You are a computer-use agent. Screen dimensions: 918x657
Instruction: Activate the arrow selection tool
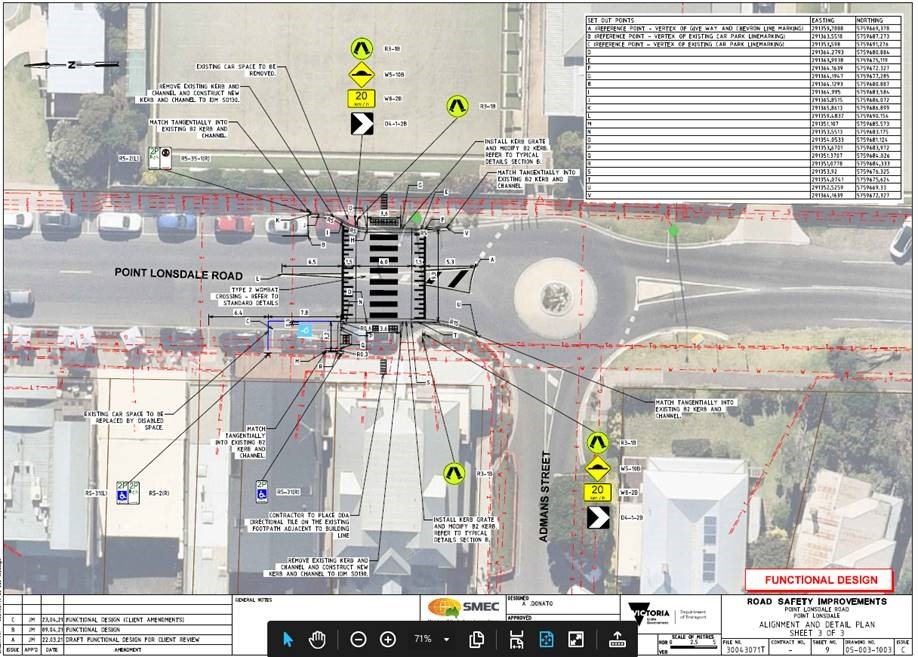point(288,639)
